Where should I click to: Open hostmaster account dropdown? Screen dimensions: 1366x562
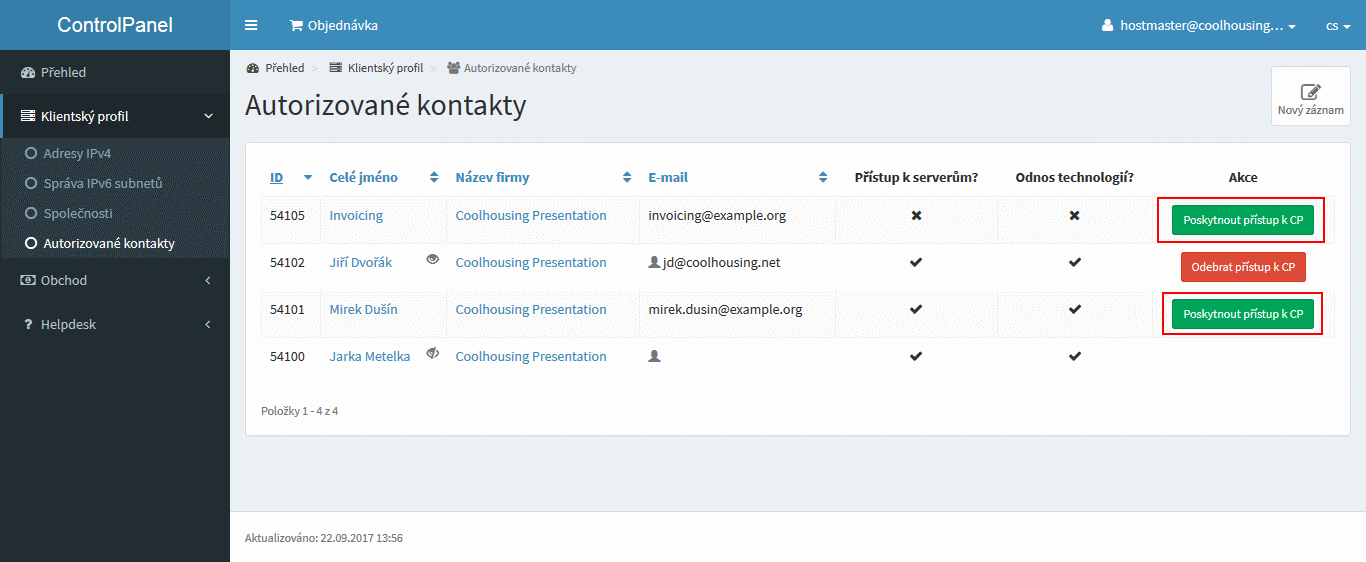1198,26
